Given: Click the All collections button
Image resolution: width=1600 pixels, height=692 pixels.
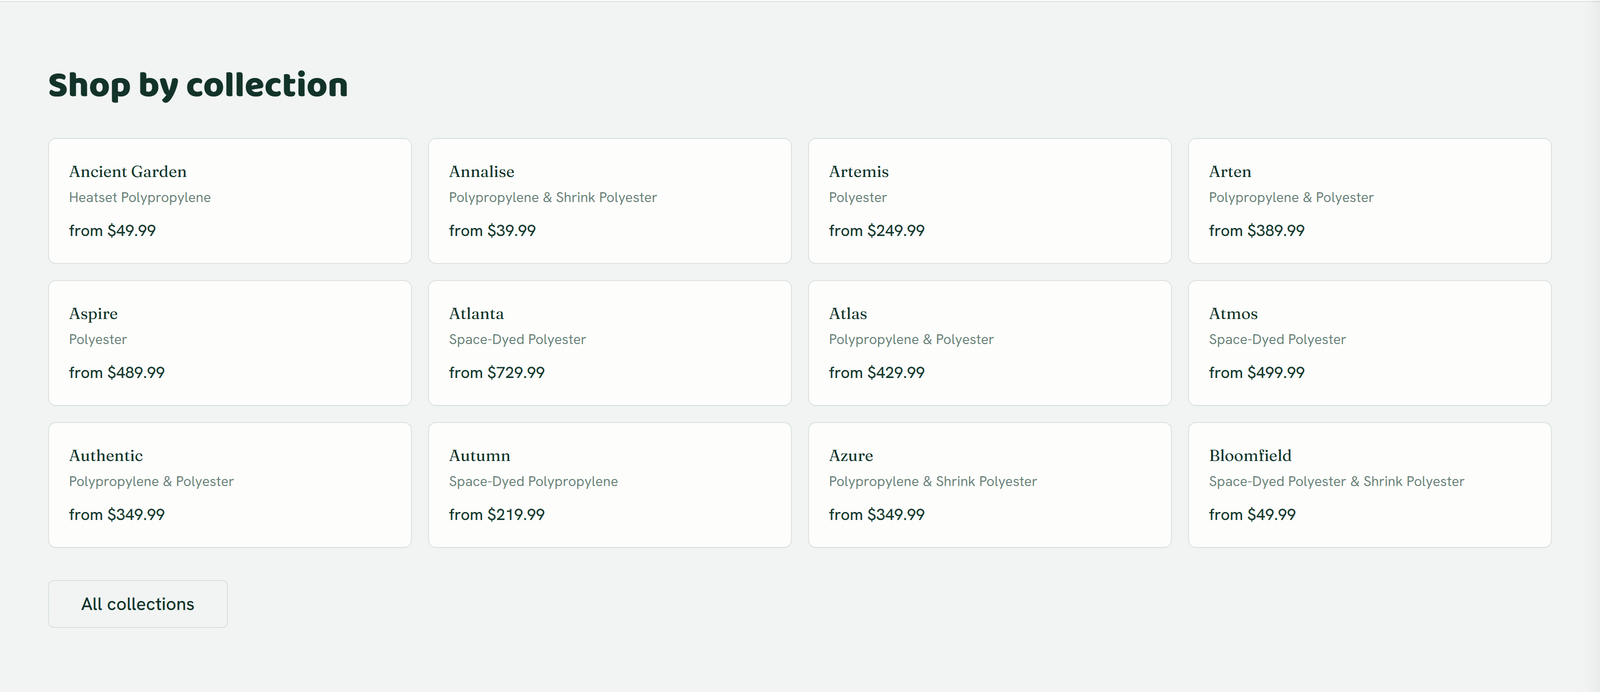Looking at the screenshot, I should [x=138, y=604].
